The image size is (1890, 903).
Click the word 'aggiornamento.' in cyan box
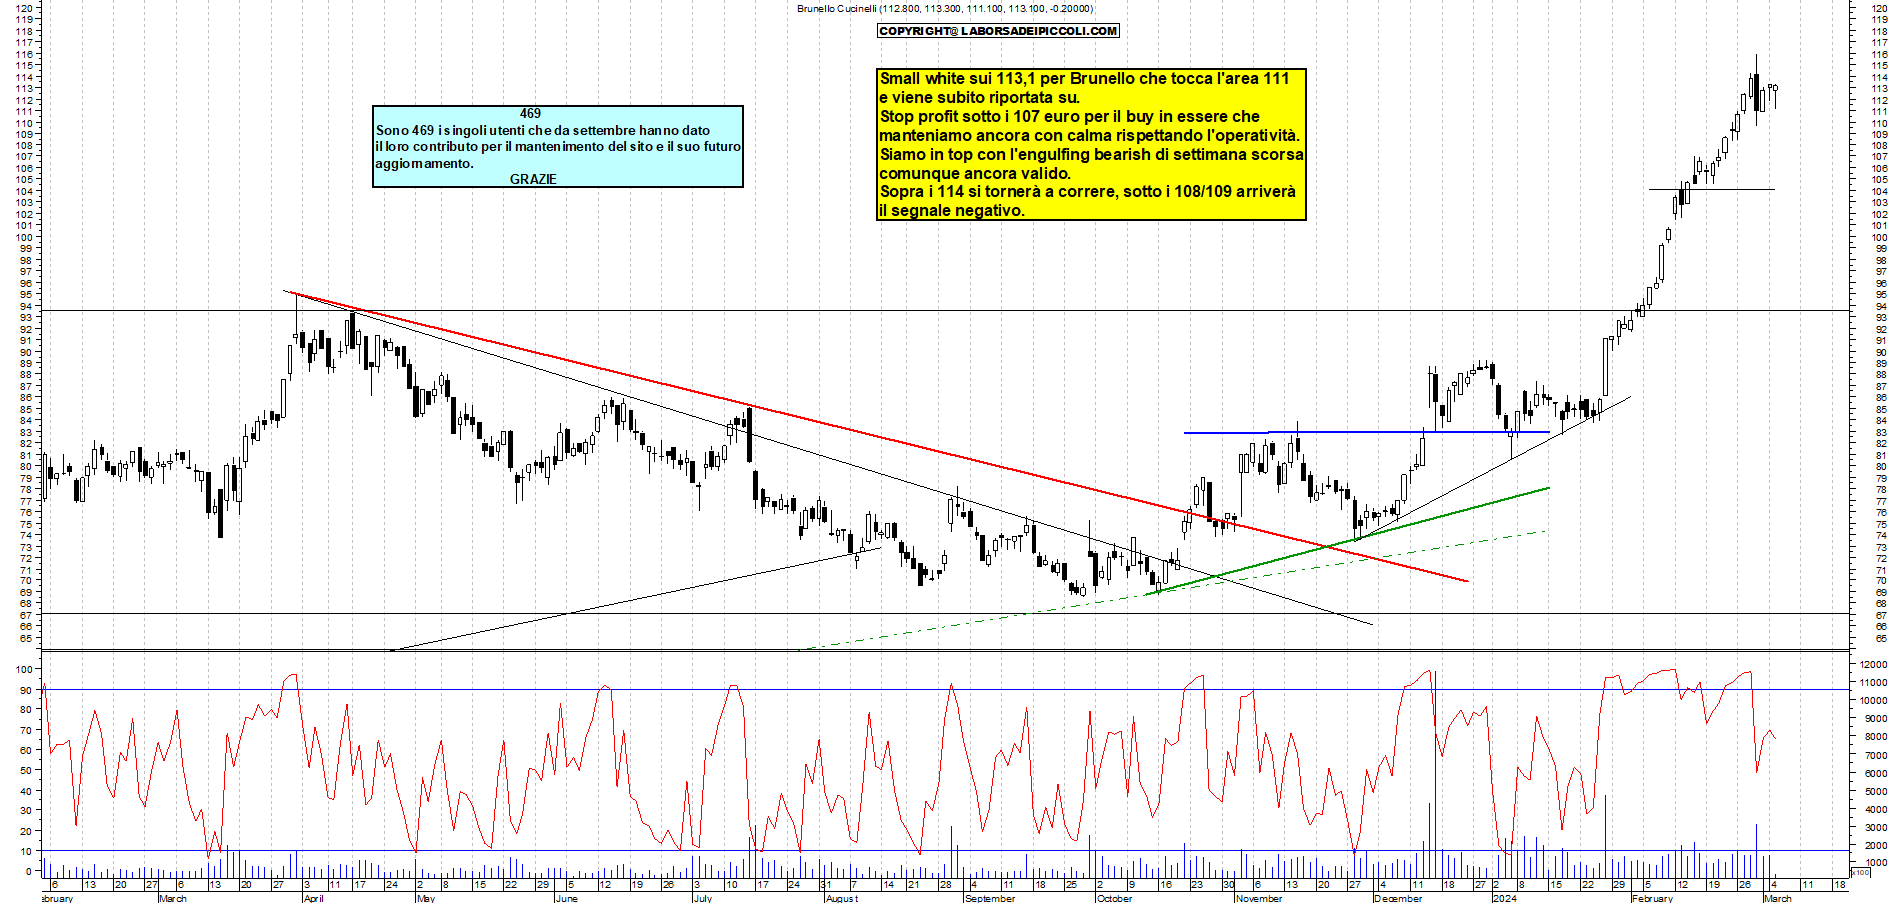click(424, 163)
